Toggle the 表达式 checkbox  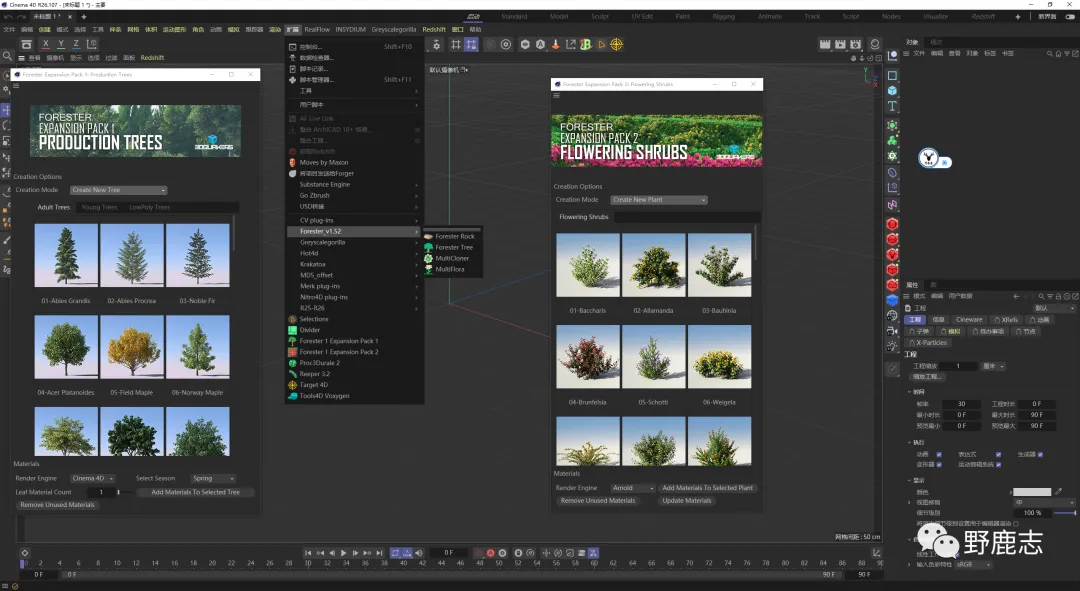[x=998, y=454]
